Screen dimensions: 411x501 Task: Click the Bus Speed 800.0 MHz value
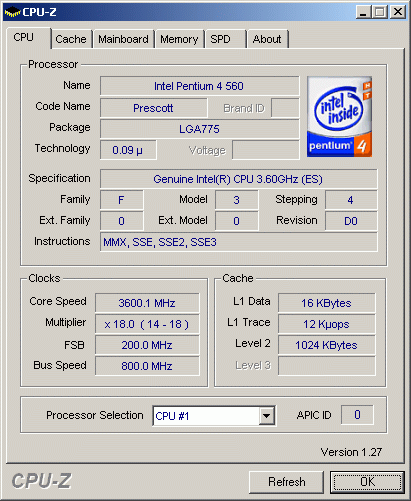pyautogui.click(x=147, y=366)
